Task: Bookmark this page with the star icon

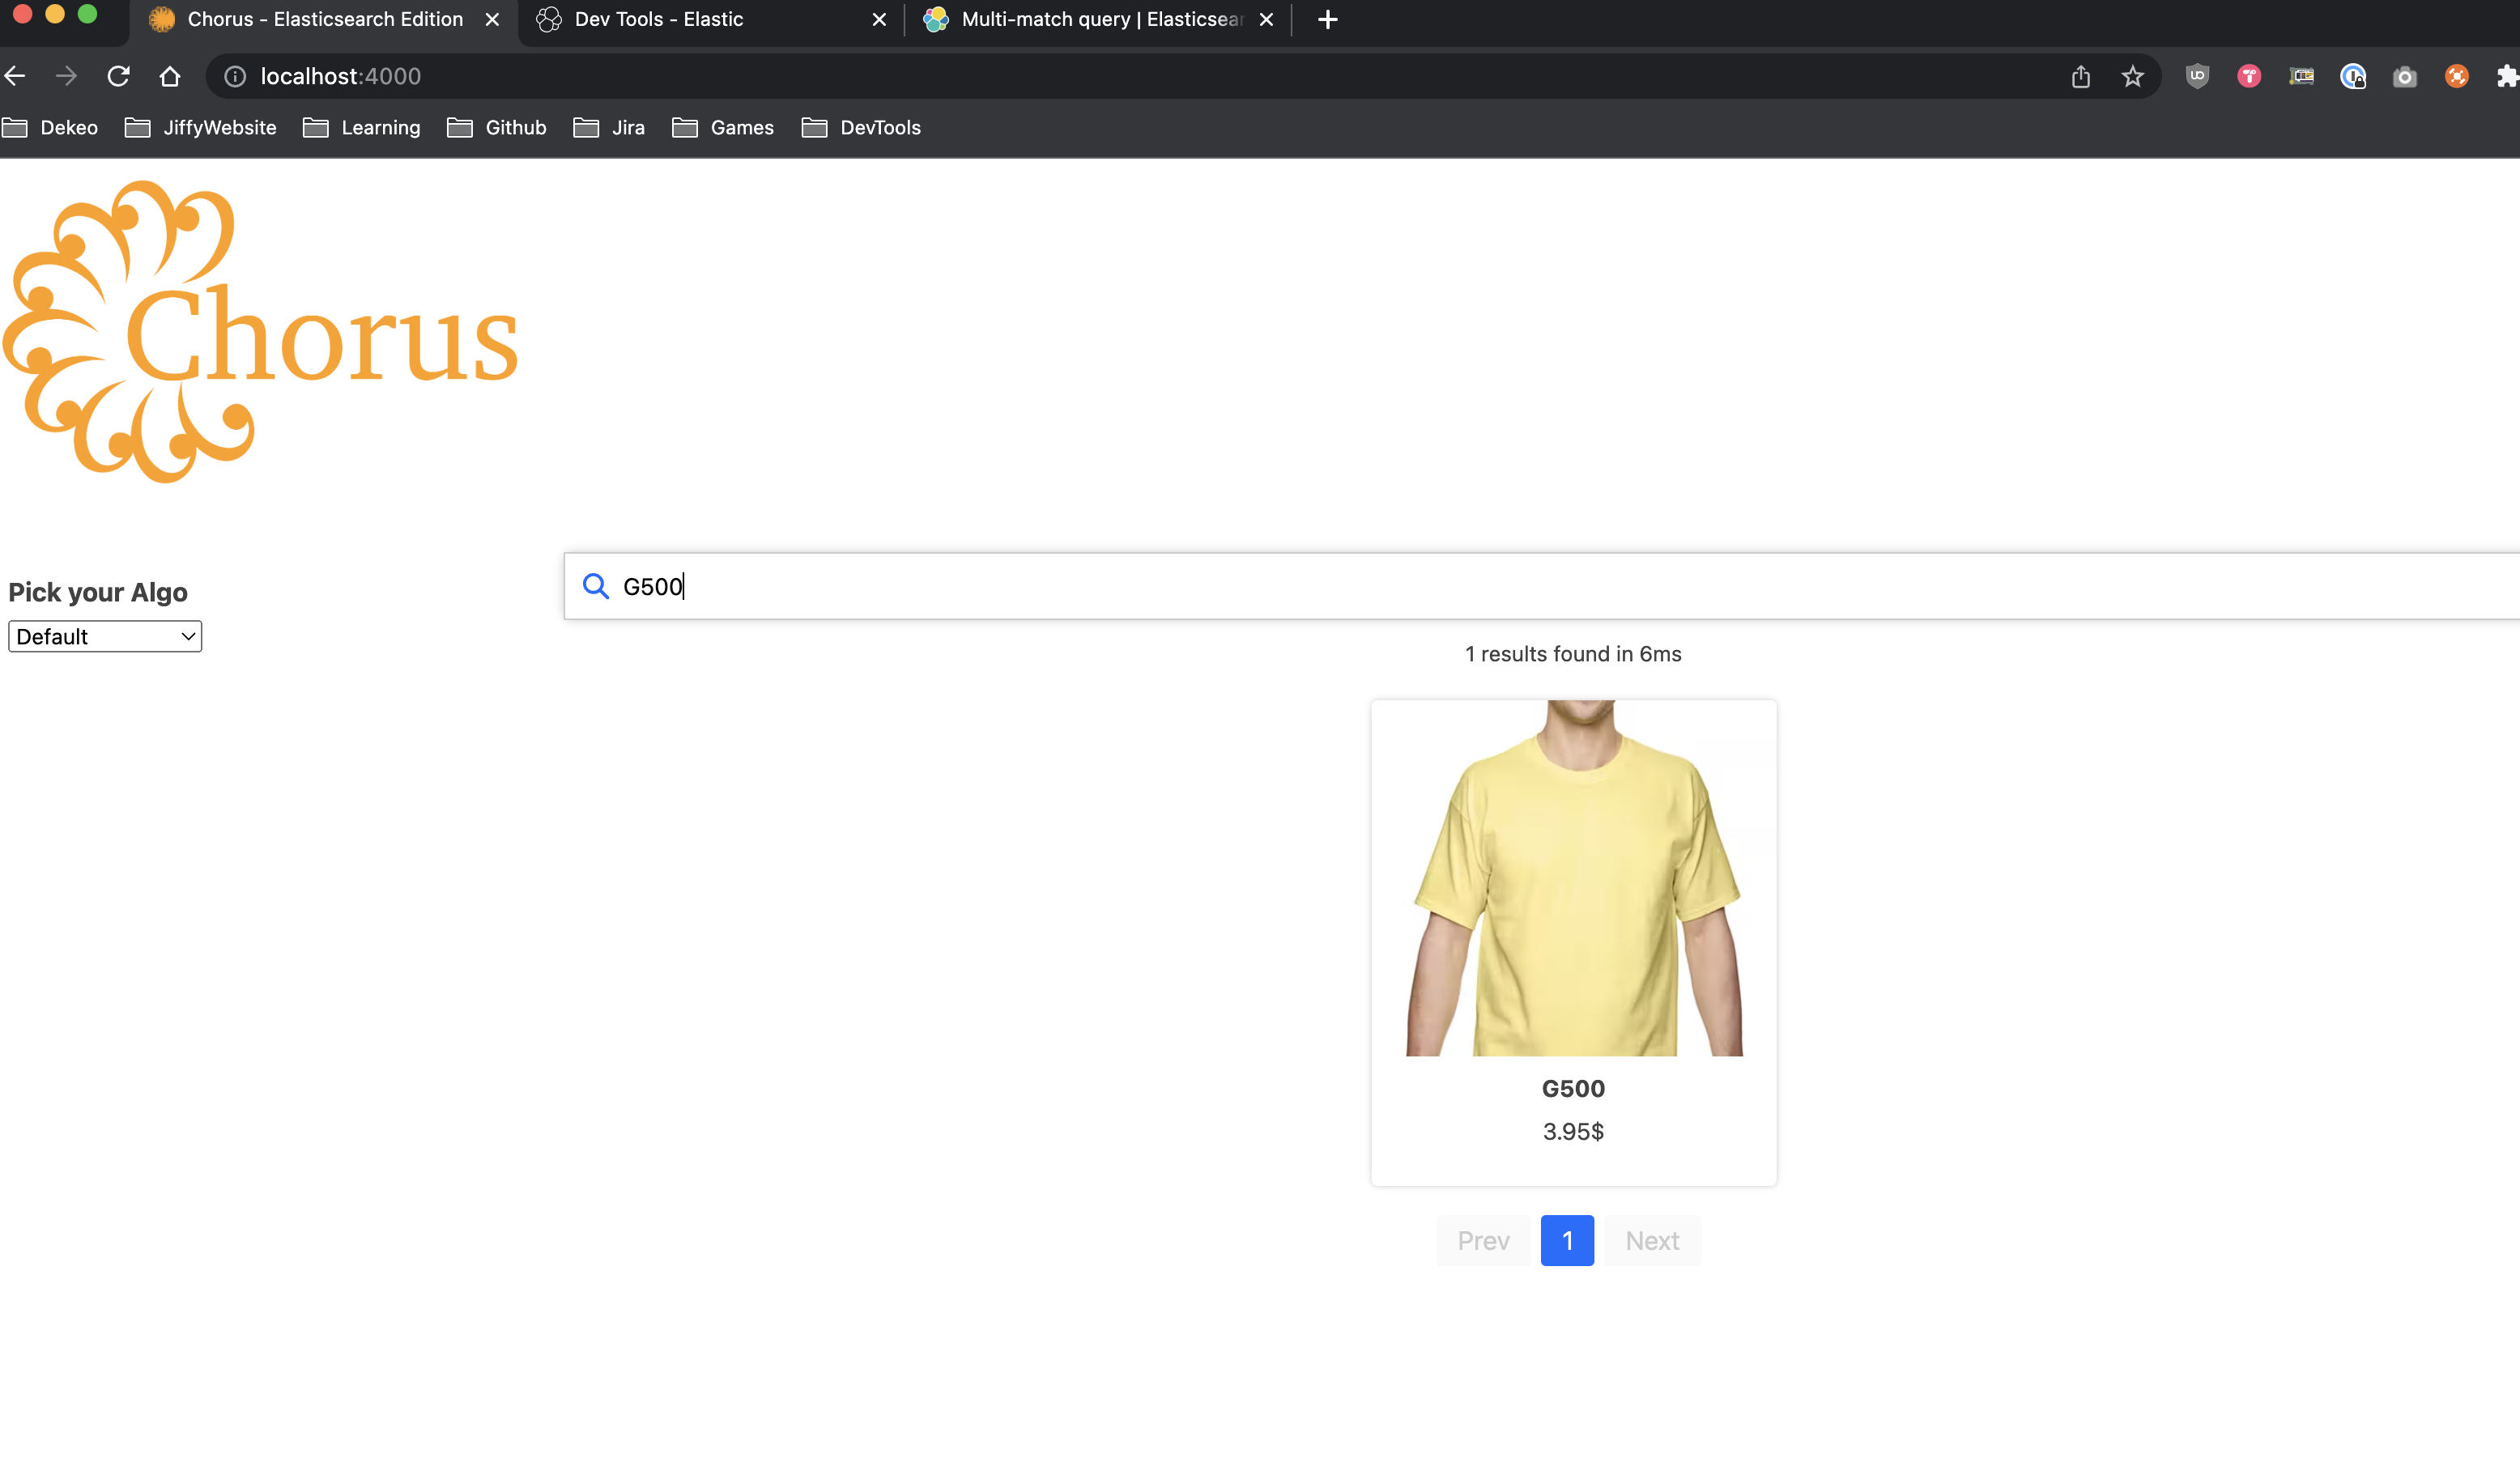Action: tap(2133, 76)
